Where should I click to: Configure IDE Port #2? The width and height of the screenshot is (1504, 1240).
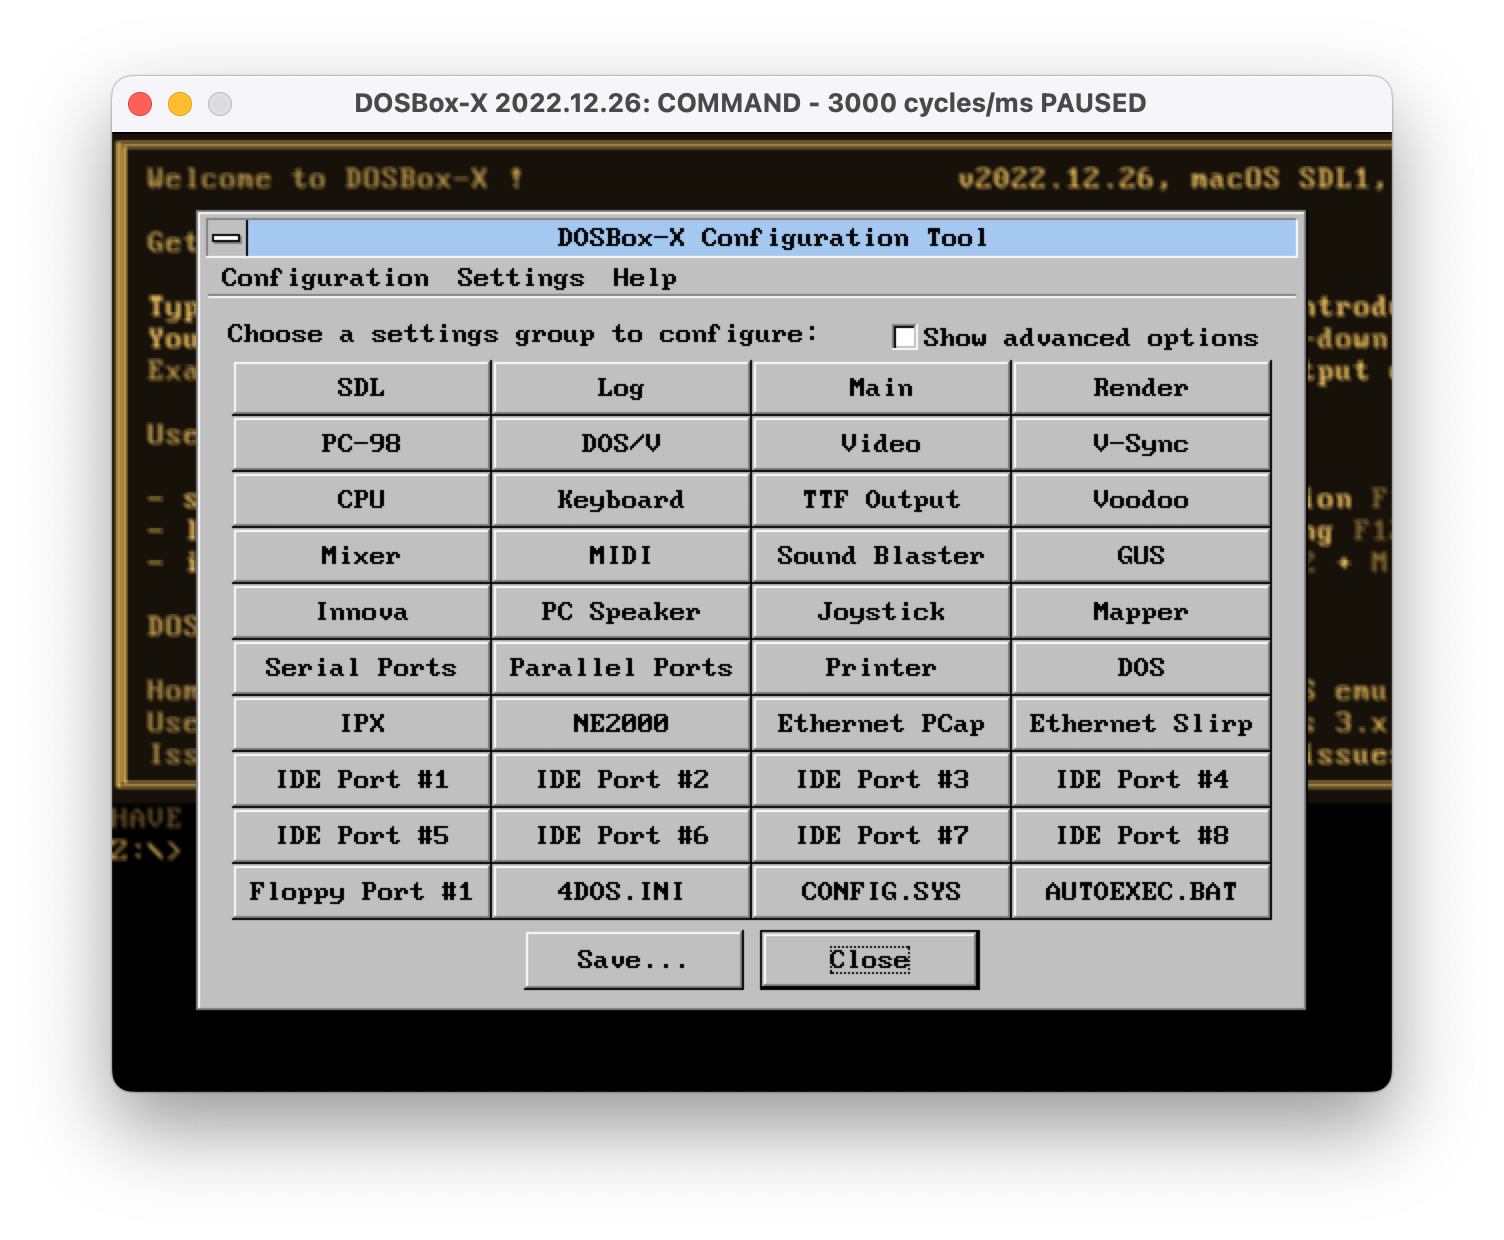621,780
